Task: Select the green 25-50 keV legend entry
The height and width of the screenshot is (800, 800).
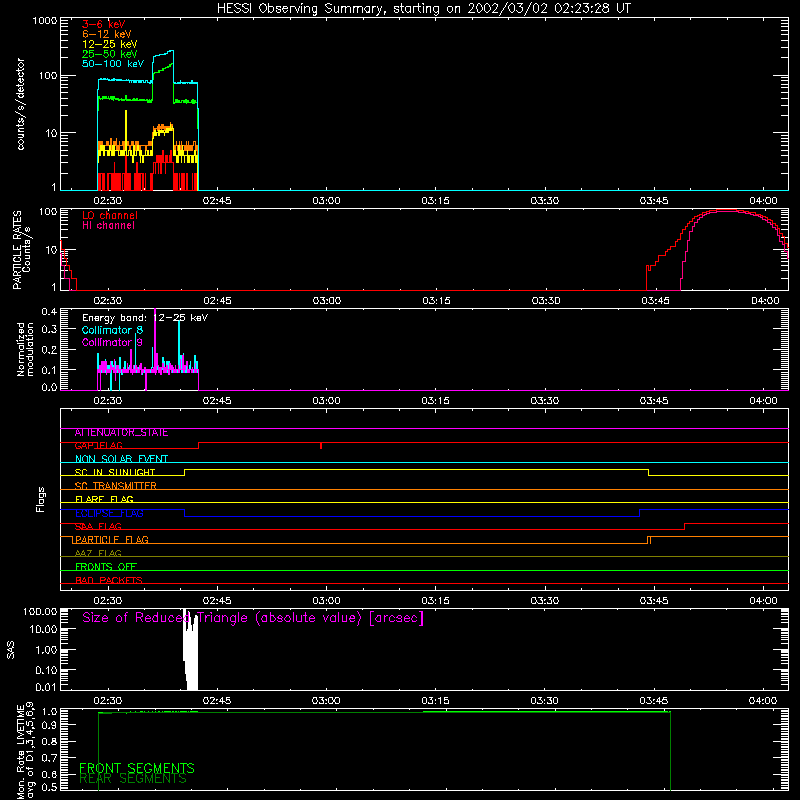Action: [110, 54]
